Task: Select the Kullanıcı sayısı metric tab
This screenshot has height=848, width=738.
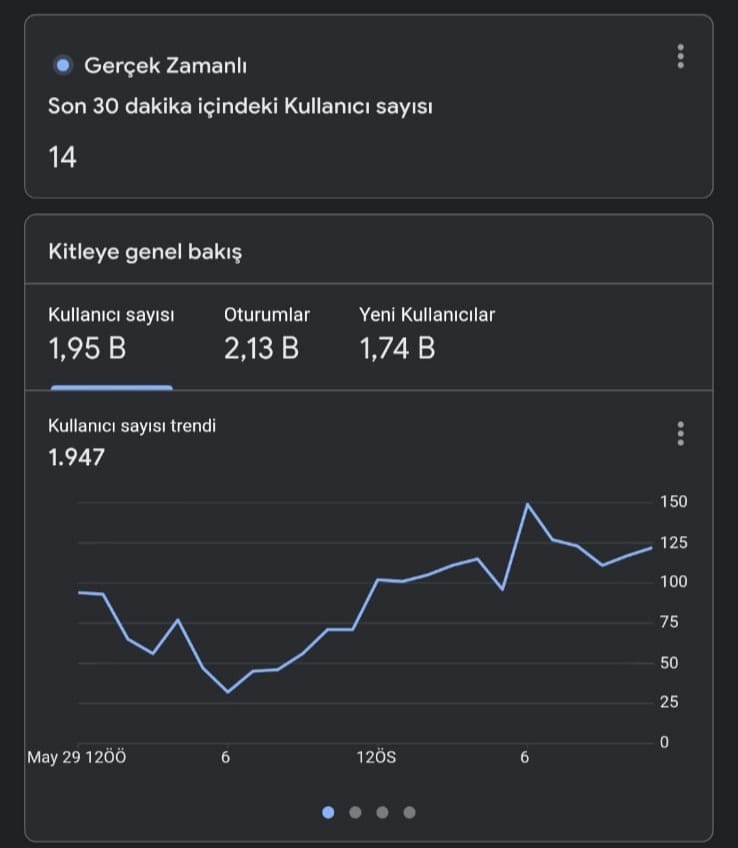Action: (111, 335)
